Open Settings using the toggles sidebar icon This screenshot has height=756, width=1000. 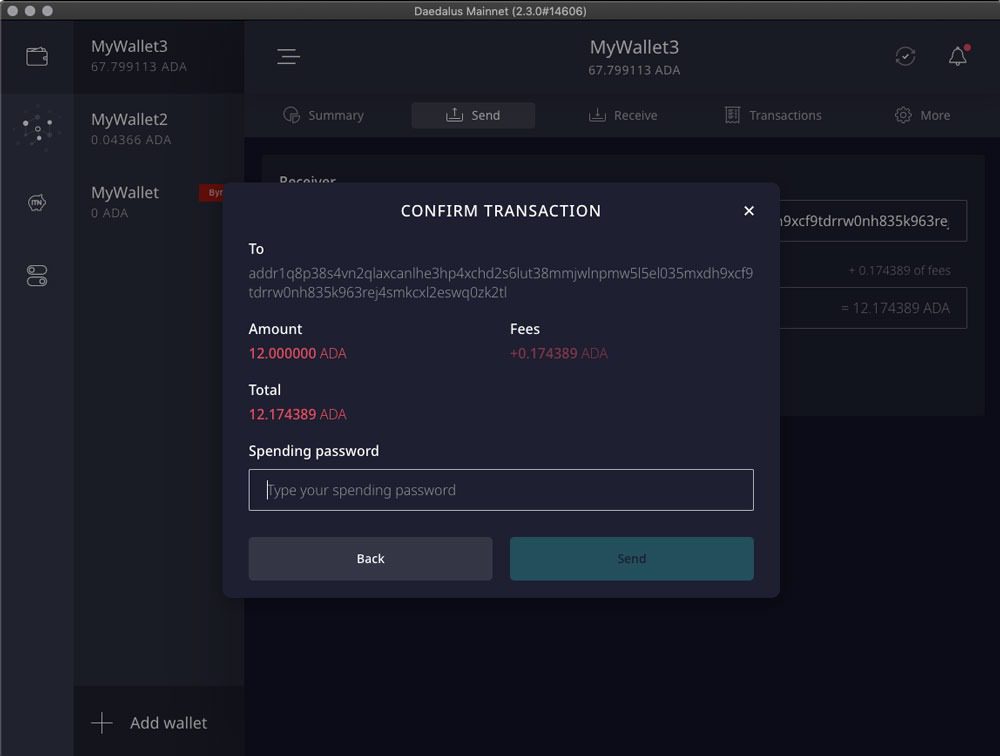(36, 276)
